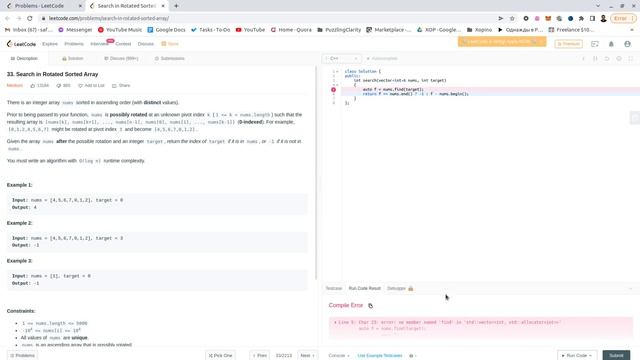This screenshot has height=360, width=640.
Task: Click the LeetCode logo
Action: coord(21,44)
